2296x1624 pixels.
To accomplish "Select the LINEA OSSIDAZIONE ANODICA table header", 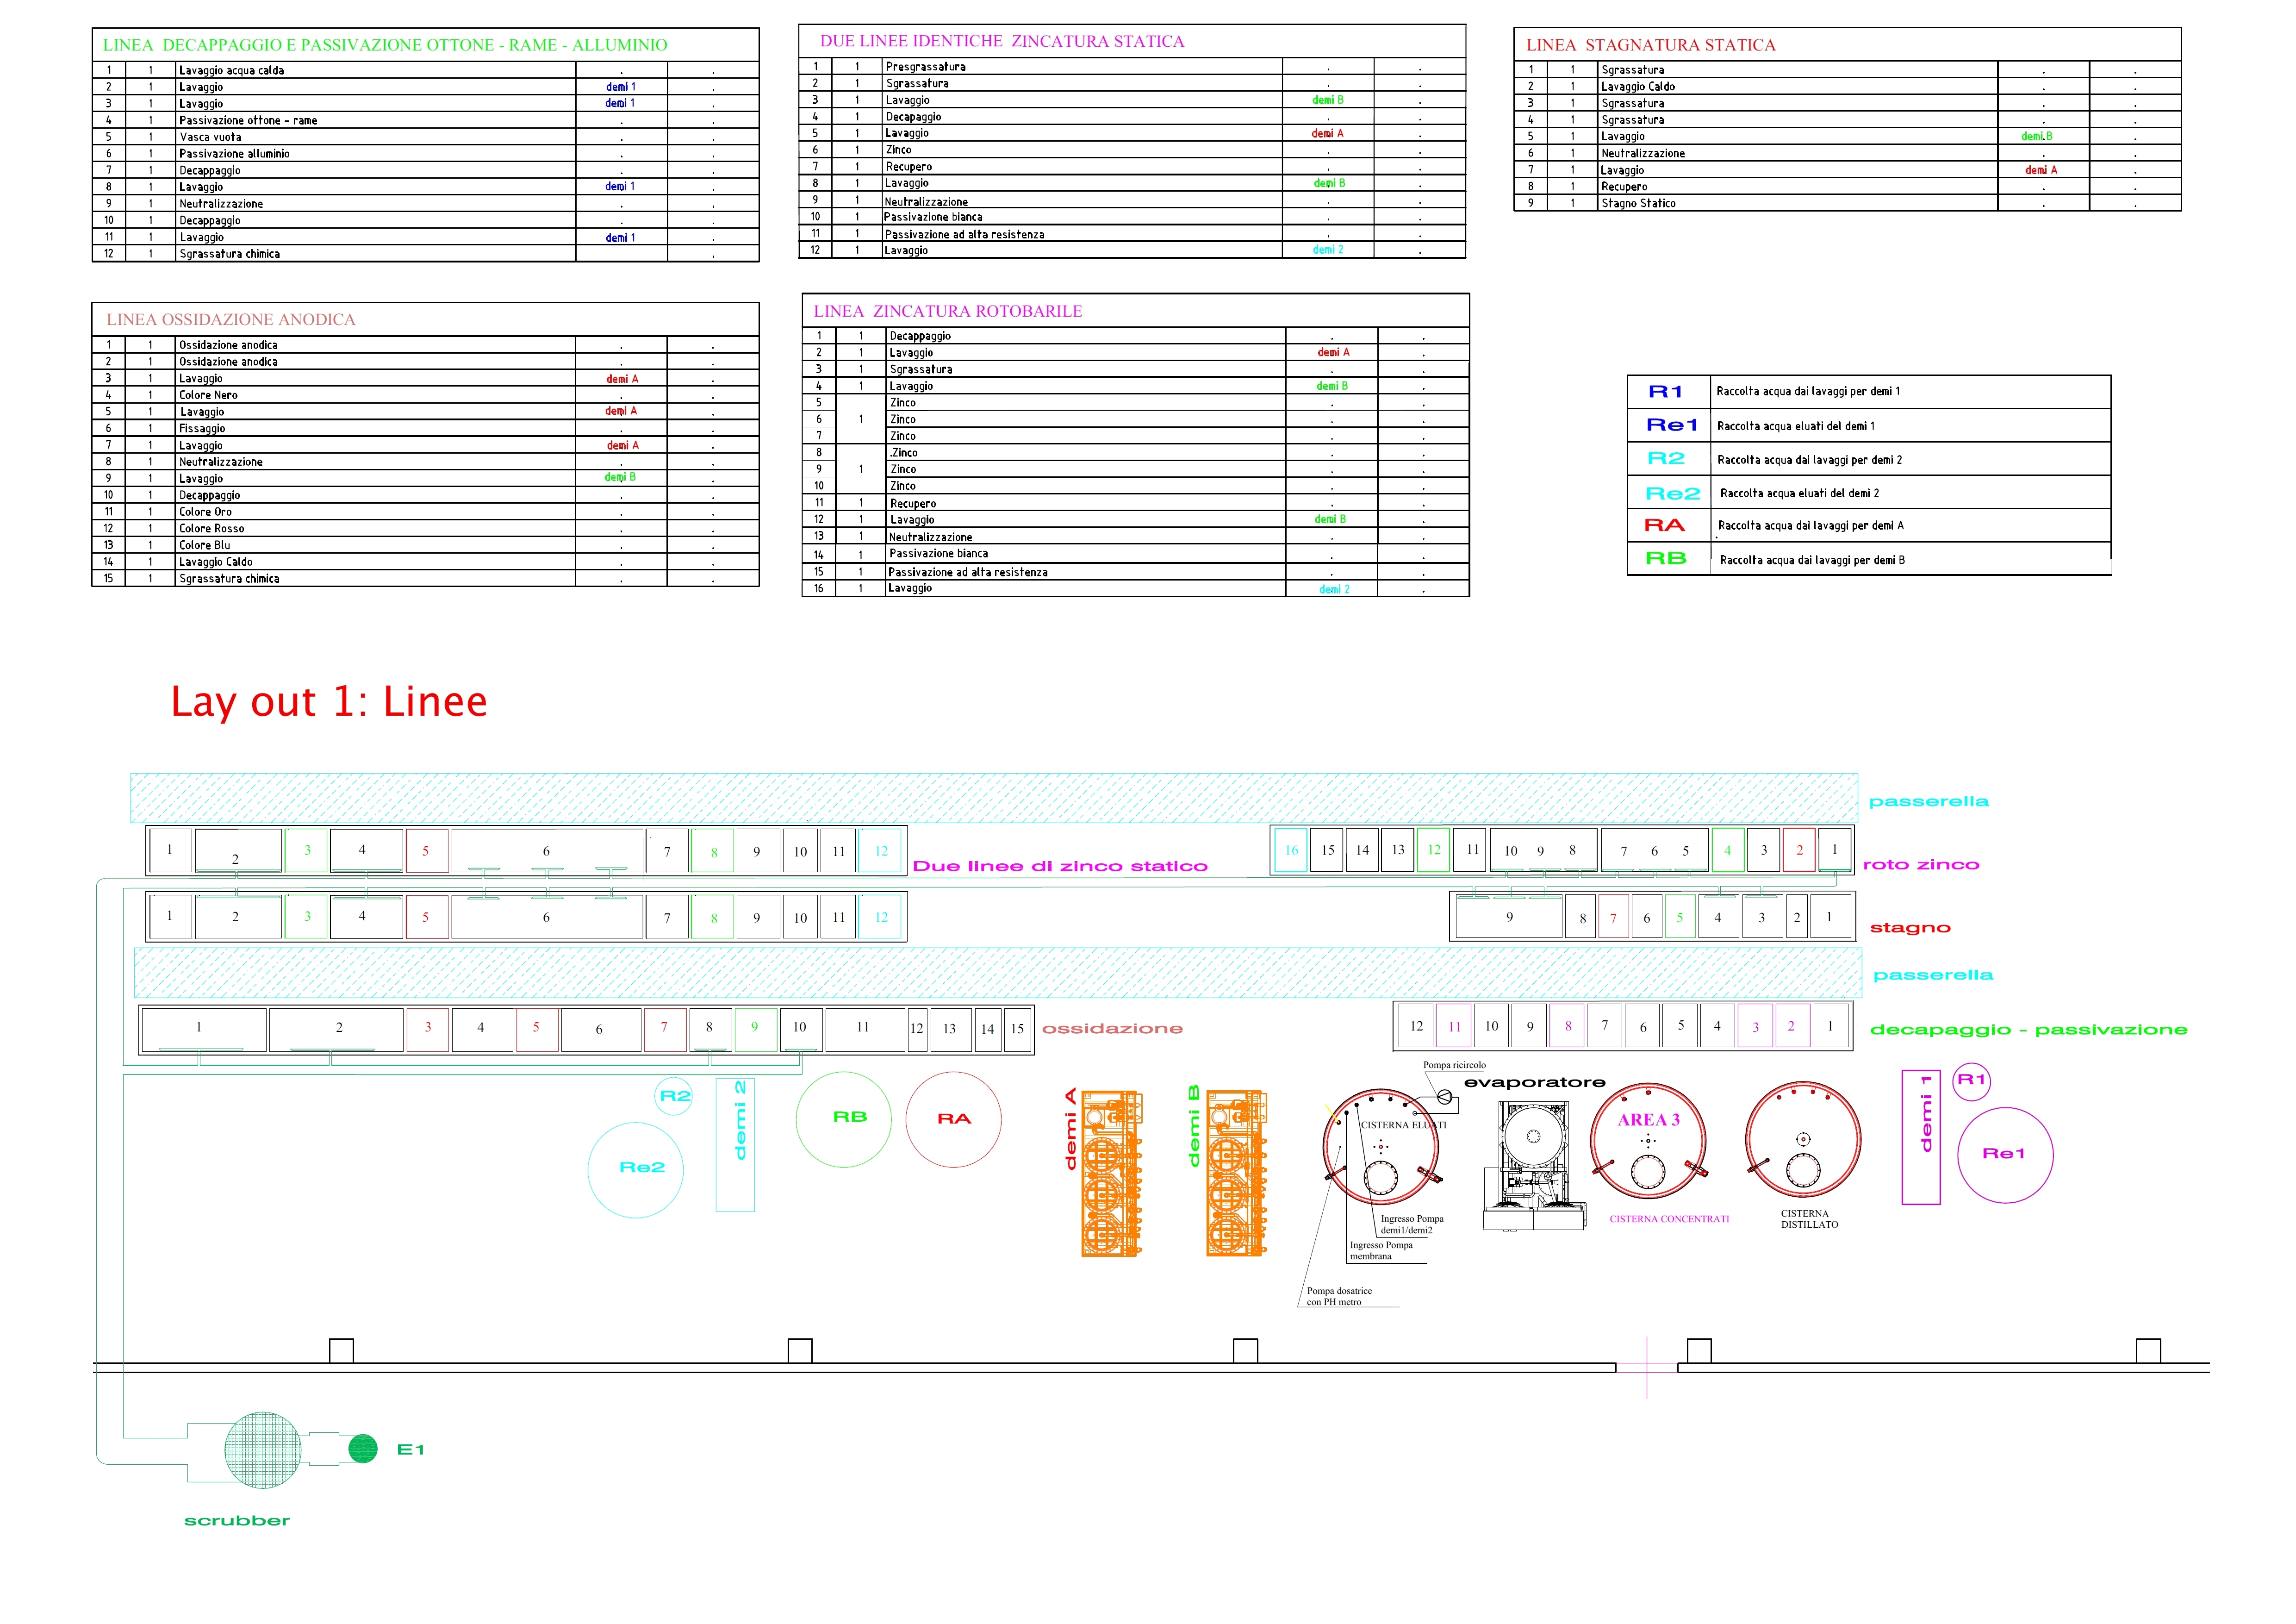I will 231,320.
